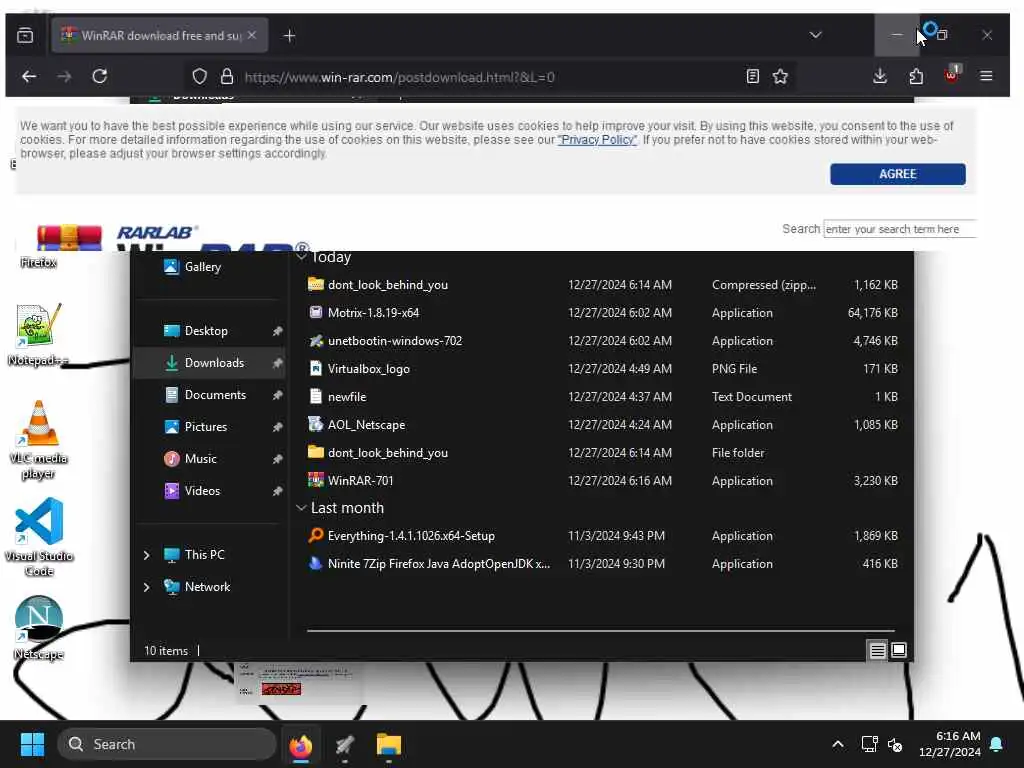Open the Firefox downloads panel
The height and width of the screenshot is (768, 1024).
(880, 76)
